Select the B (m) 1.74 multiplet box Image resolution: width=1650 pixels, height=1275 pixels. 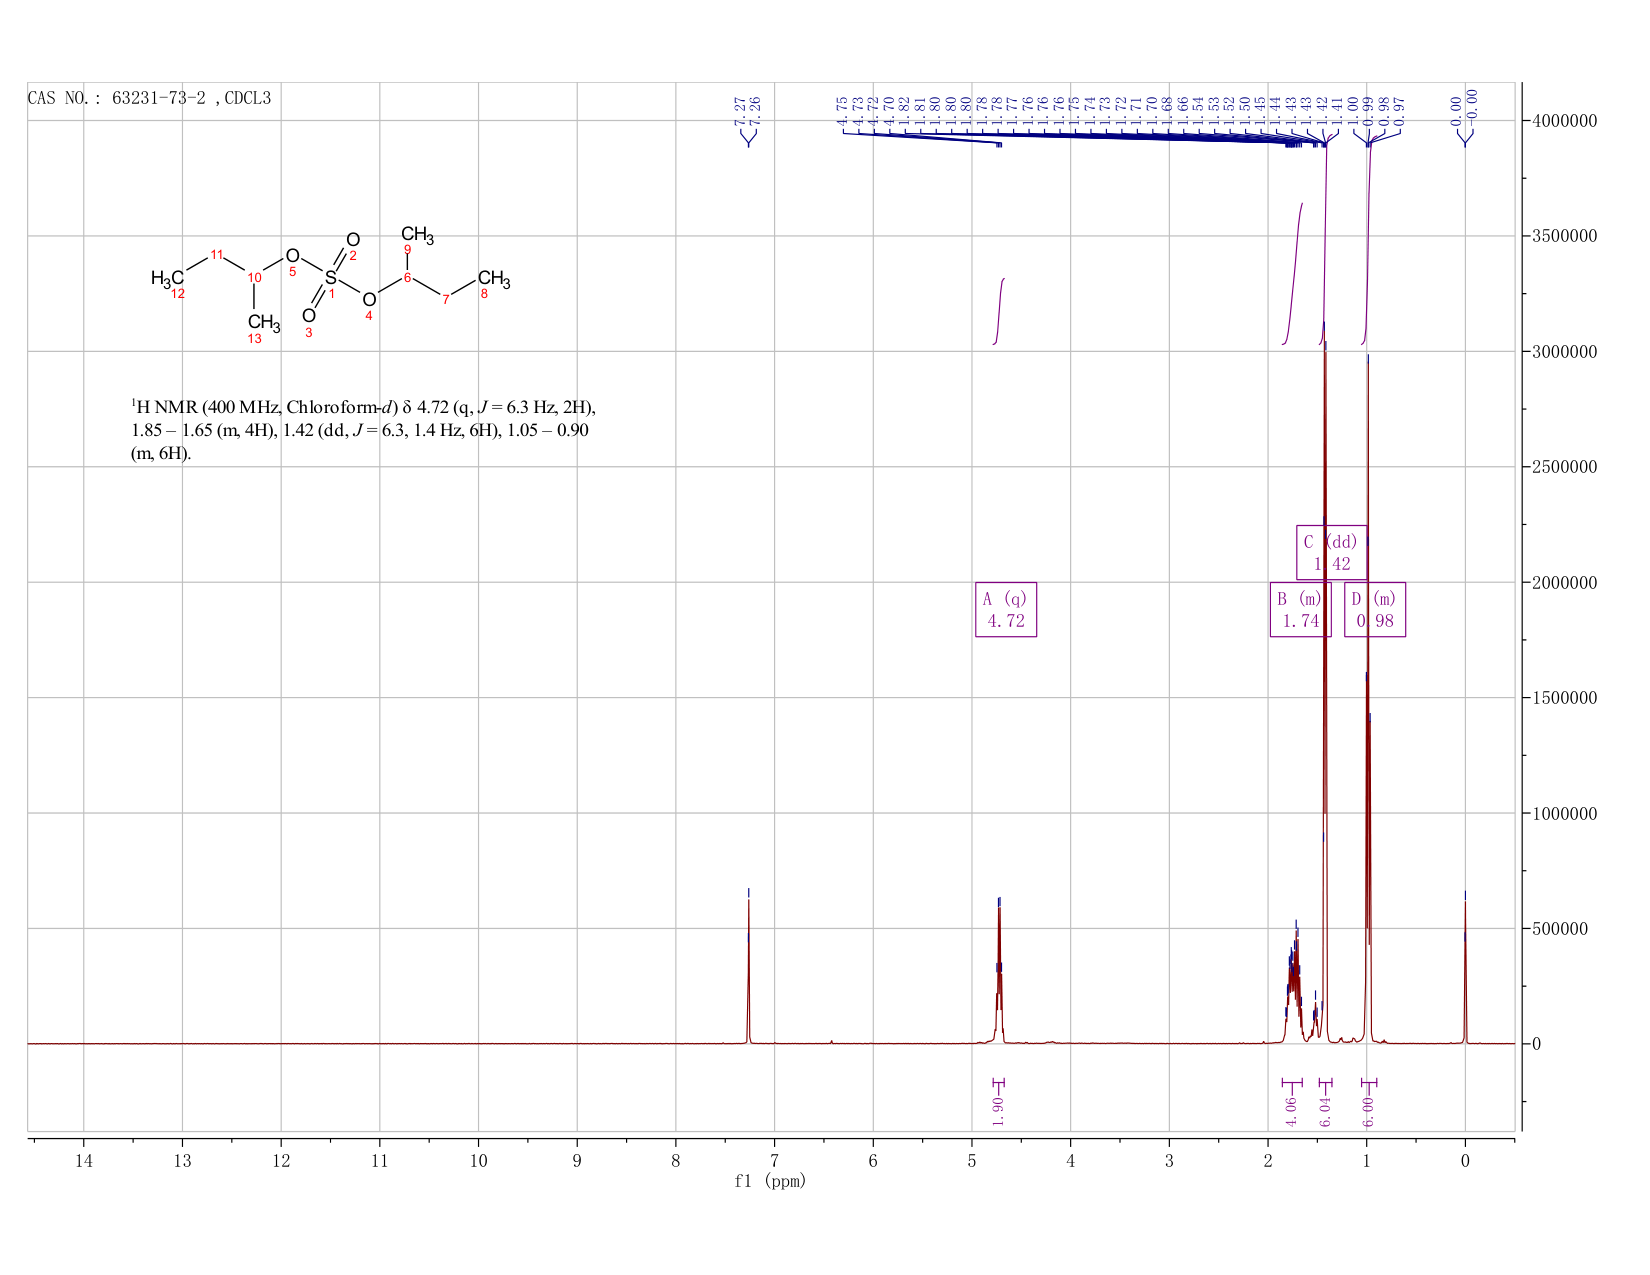pos(1300,610)
